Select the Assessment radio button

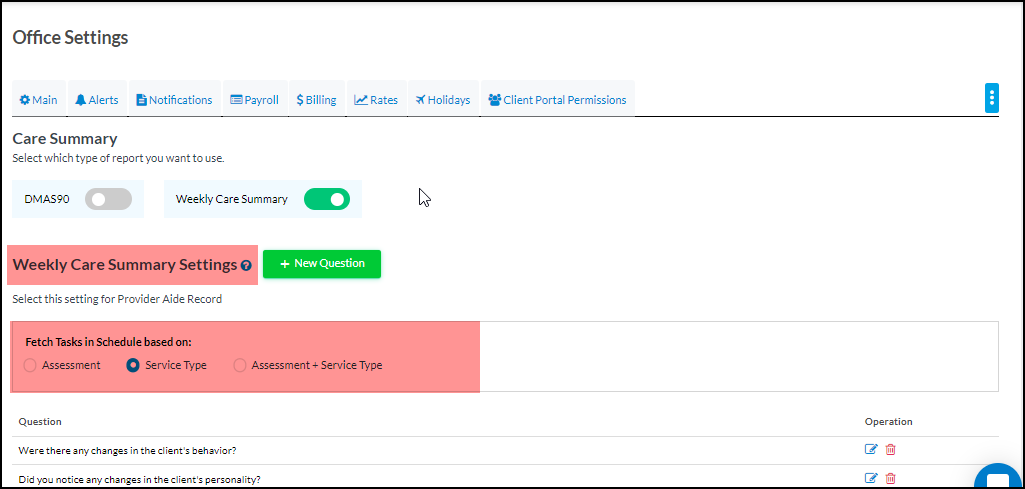pos(30,365)
